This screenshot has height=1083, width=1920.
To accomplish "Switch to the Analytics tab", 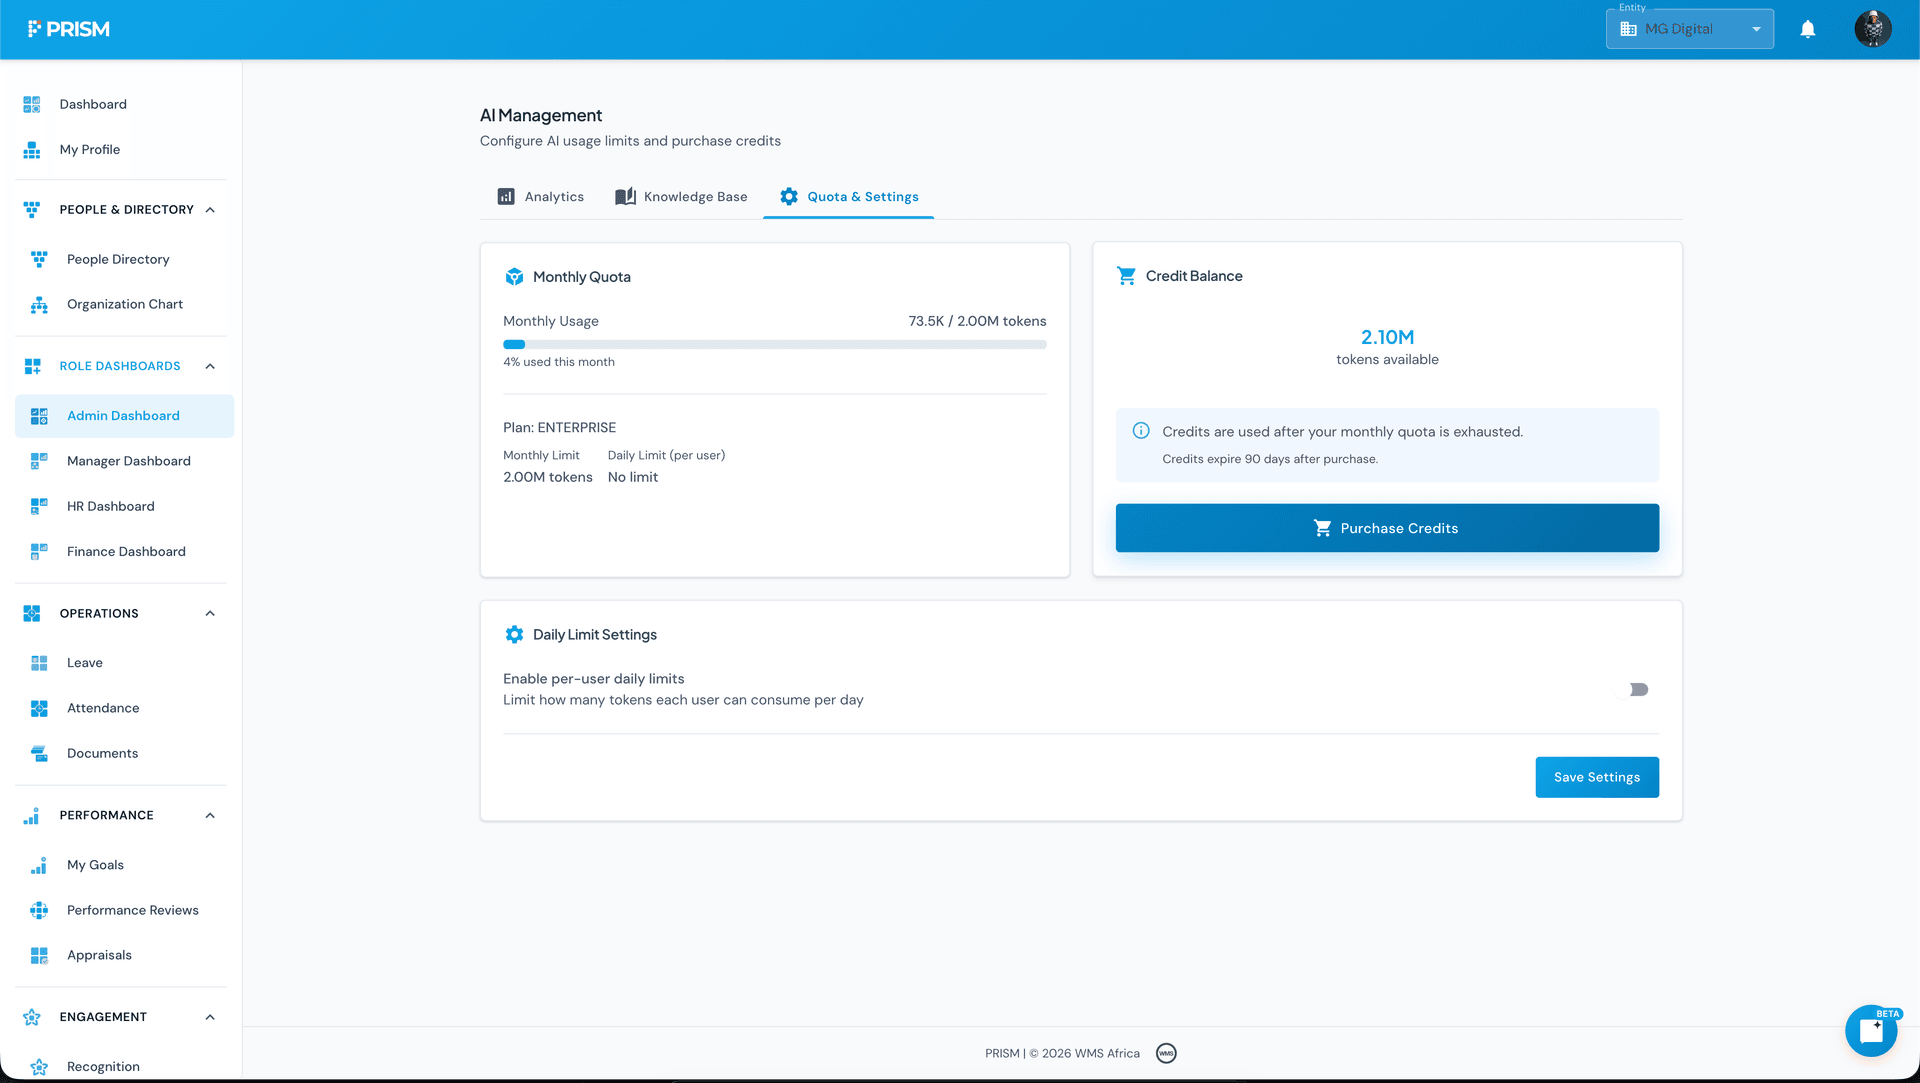I will (x=540, y=196).
